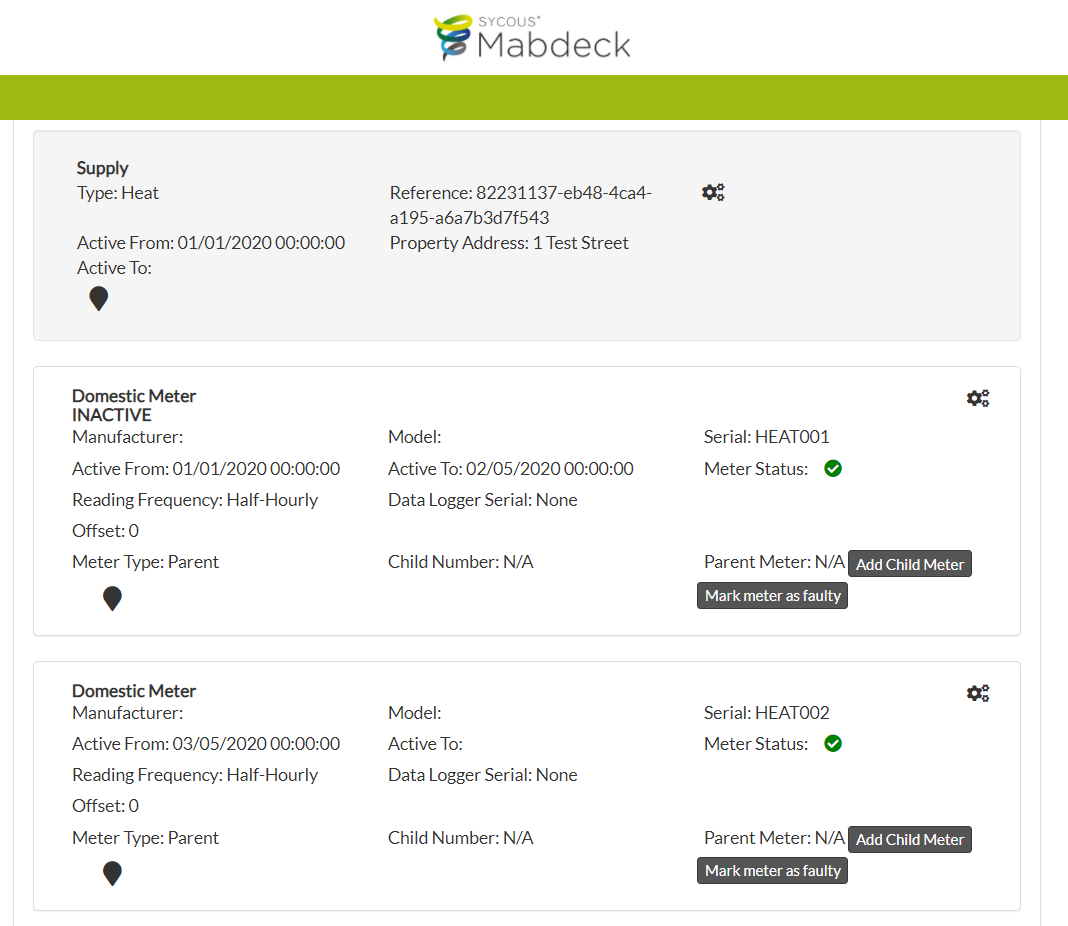The width and height of the screenshot is (1068, 926).
Task: Mark meter HEAT002 as faulty
Action: tap(772, 870)
